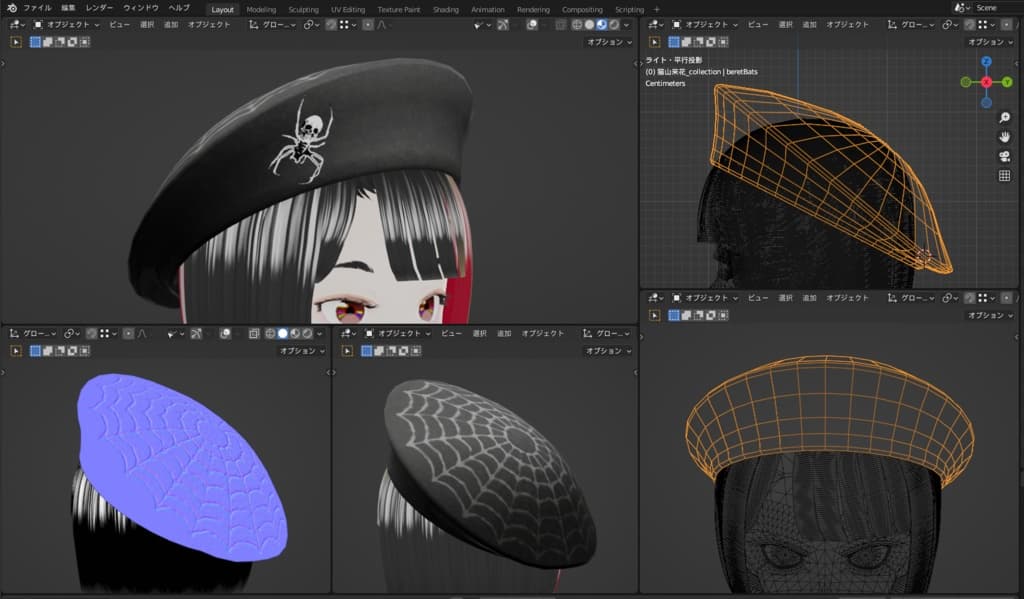Switch to the UV Editing workspace tab

[348, 9]
